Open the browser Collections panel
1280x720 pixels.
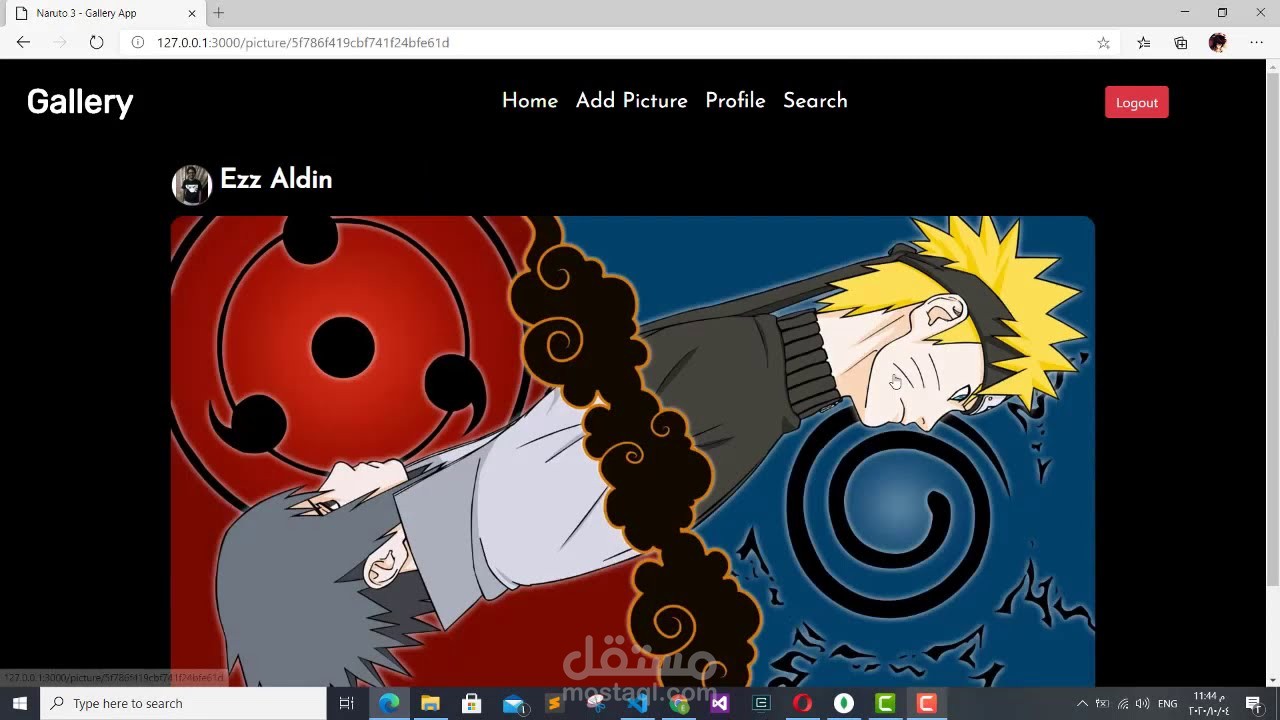pyautogui.click(x=1181, y=42)
